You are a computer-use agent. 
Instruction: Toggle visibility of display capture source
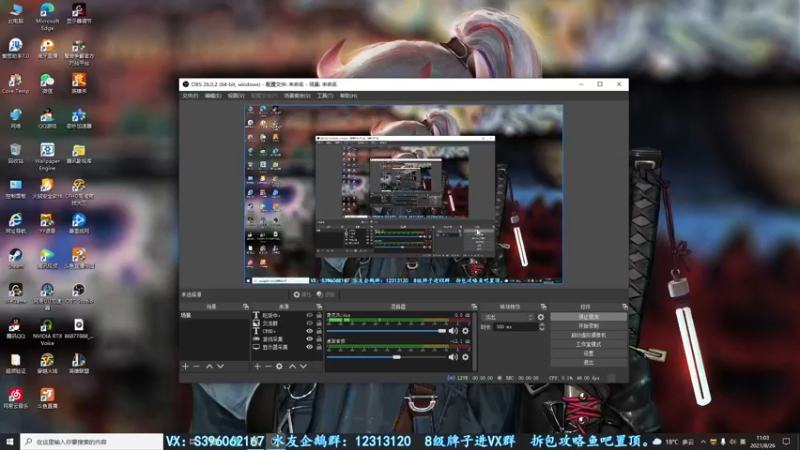point(309,347)
